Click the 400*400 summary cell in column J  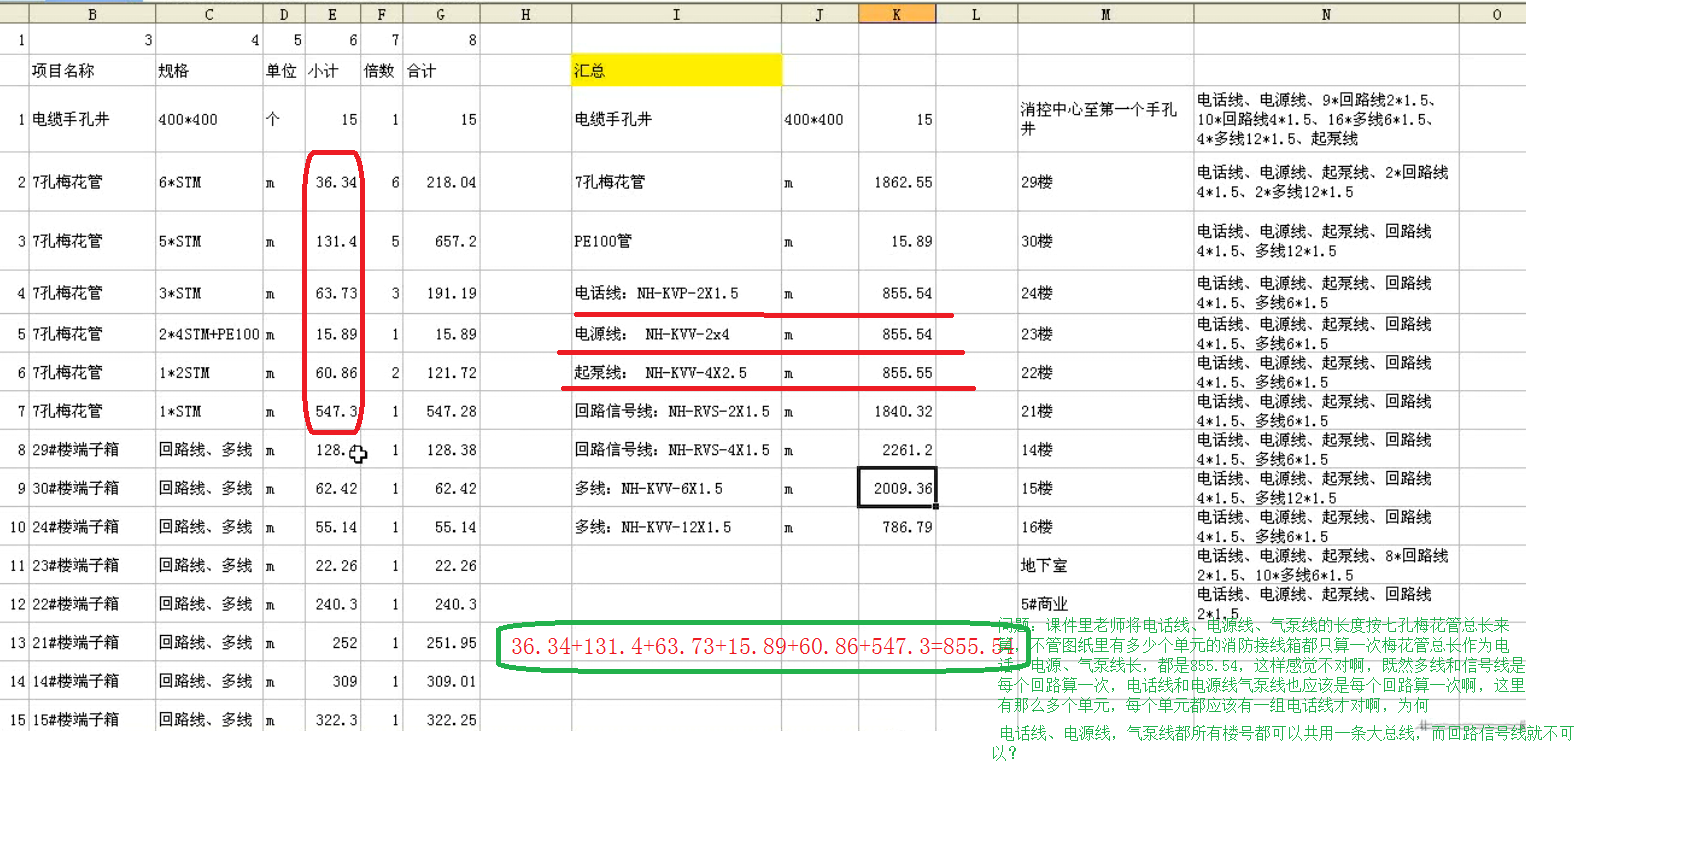coord(819,119)
